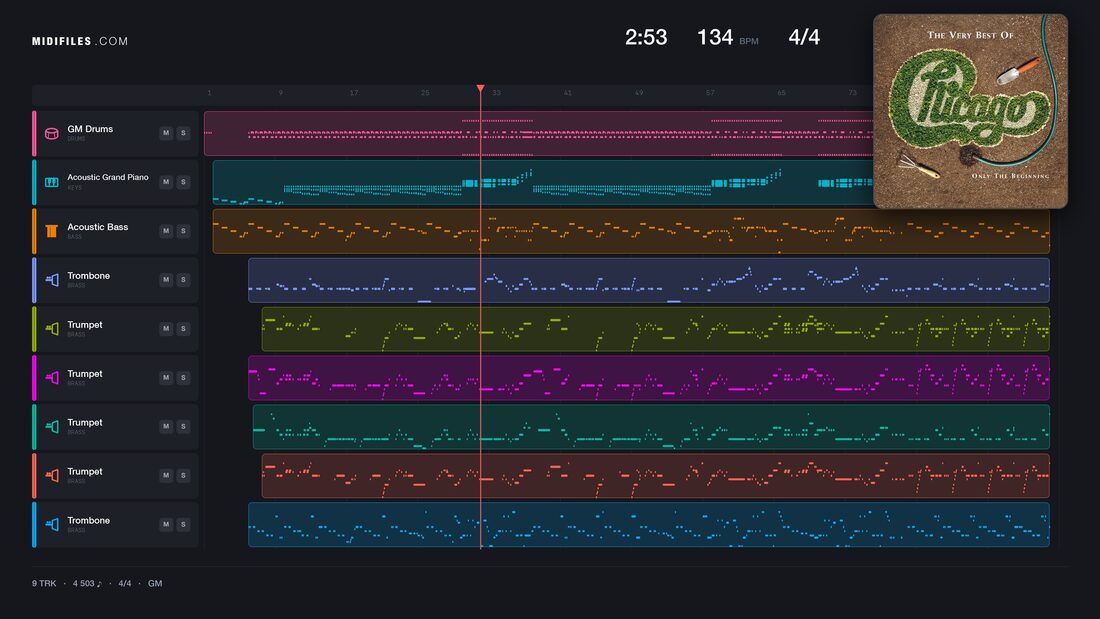
Task: Click the Acoustic Grand Piano keys icon
Action: click(52, 182)
